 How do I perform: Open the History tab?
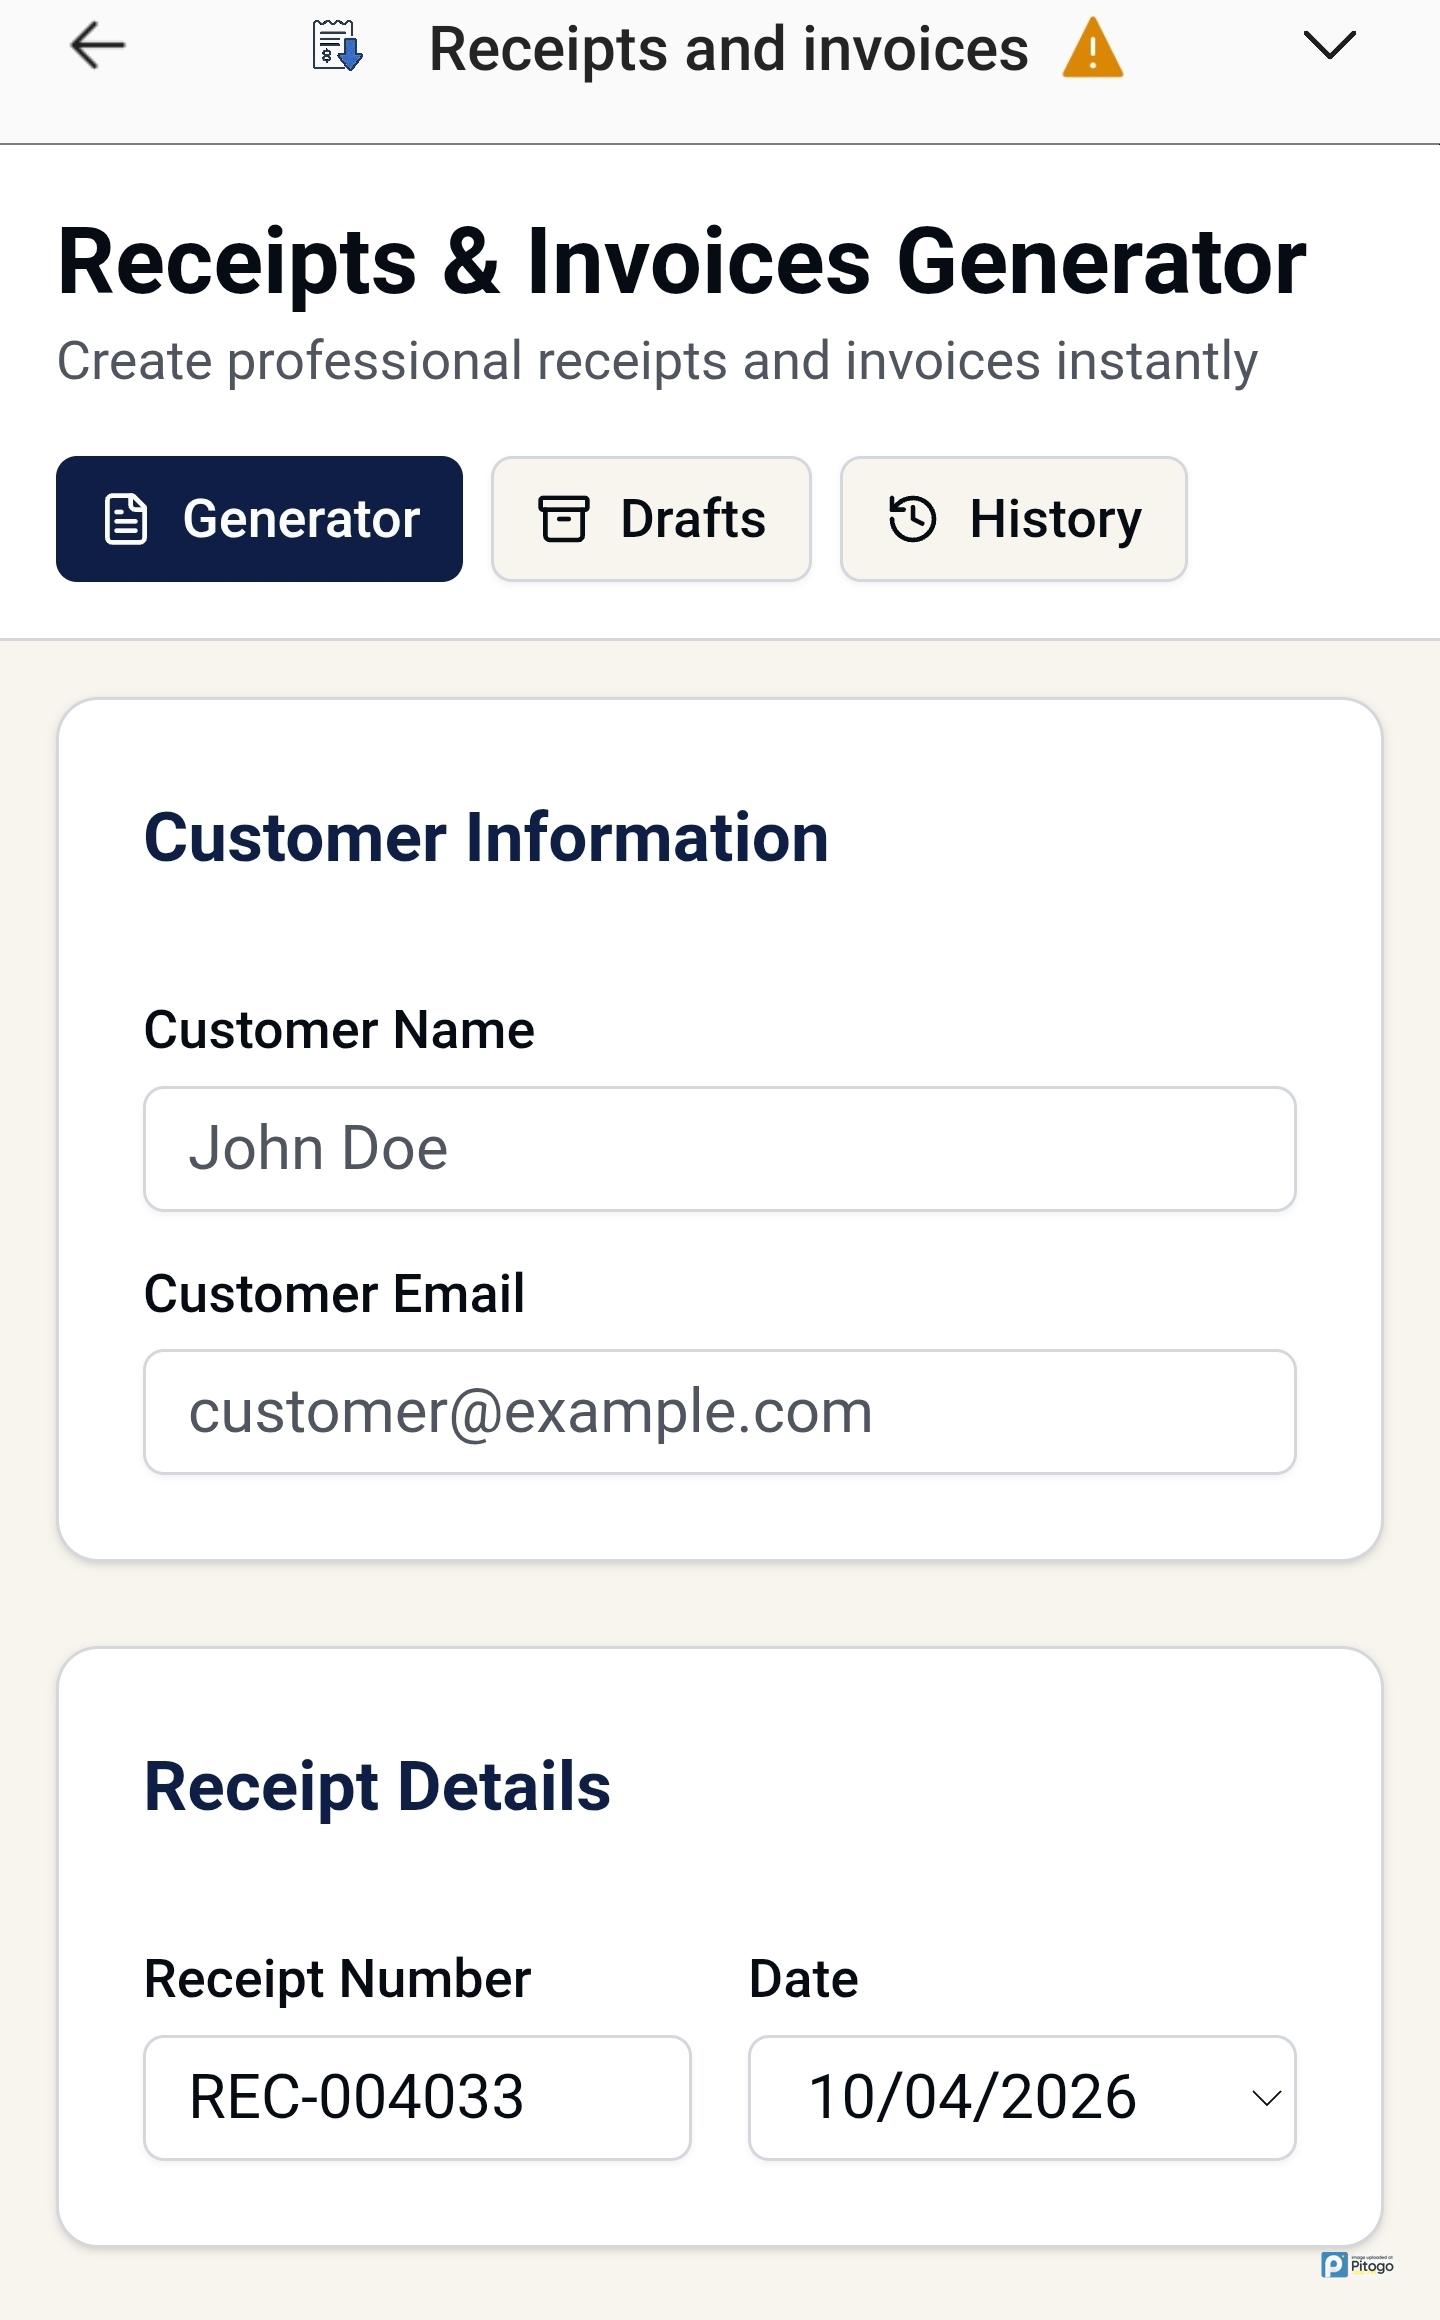1013,519
